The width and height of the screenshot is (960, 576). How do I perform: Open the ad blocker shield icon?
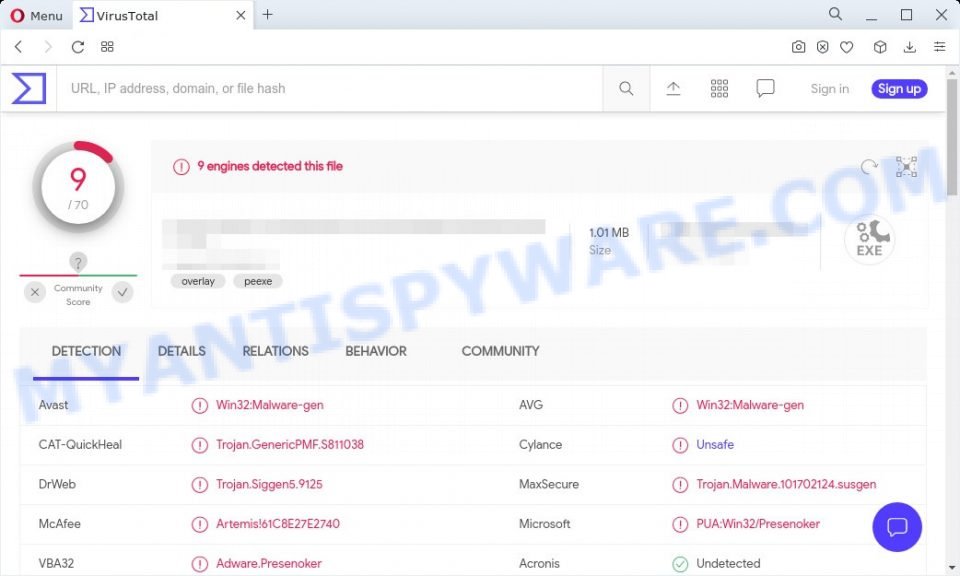point(822,47)
